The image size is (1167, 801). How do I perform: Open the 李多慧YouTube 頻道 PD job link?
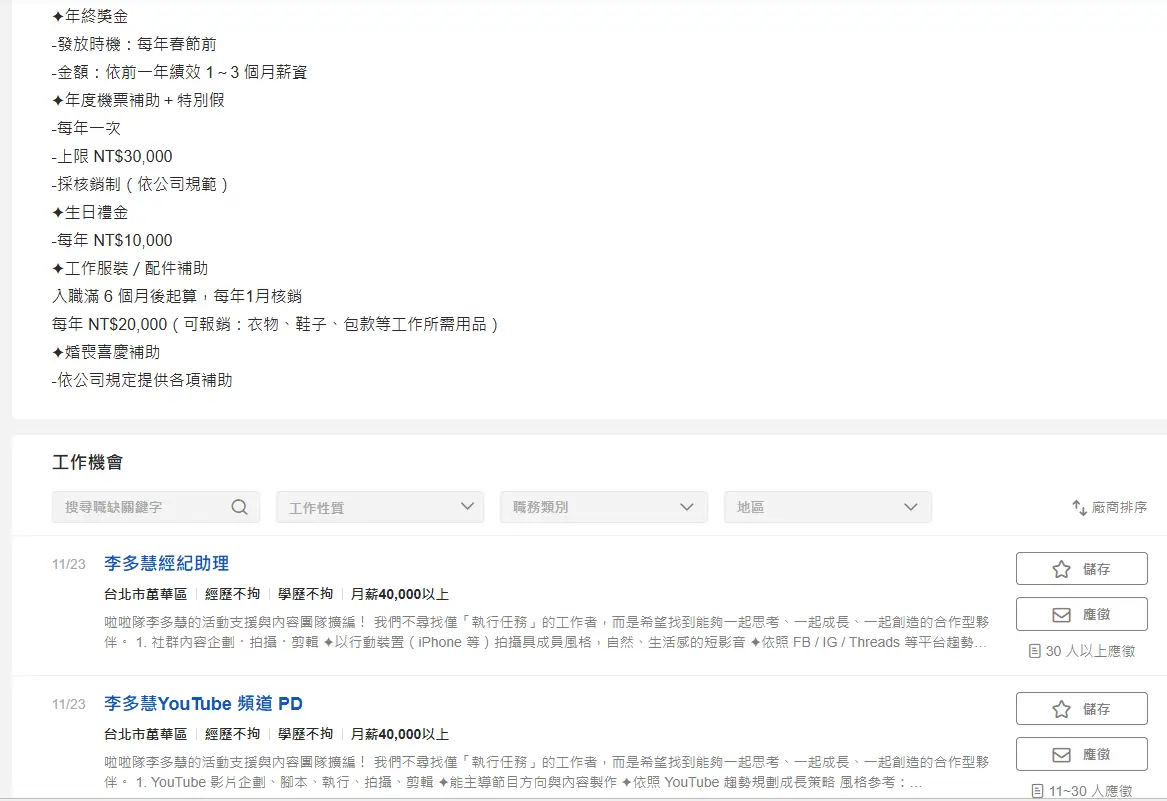click(x=203, y=704)
